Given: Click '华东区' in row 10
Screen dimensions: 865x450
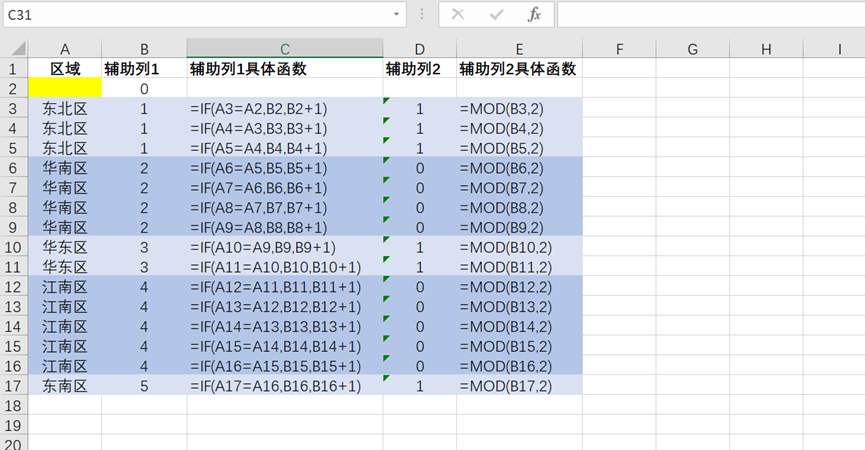Looking at the screenshot, I should coord(65,247).
